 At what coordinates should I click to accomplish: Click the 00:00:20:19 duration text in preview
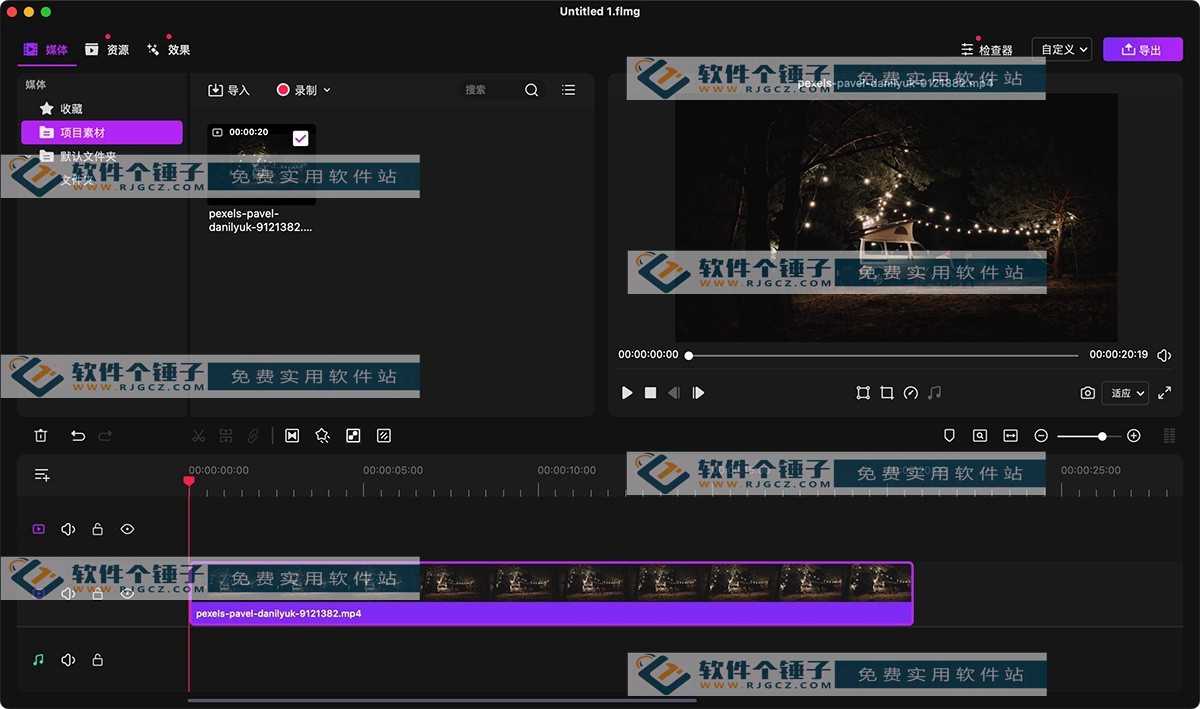(x=1118, y=355)
